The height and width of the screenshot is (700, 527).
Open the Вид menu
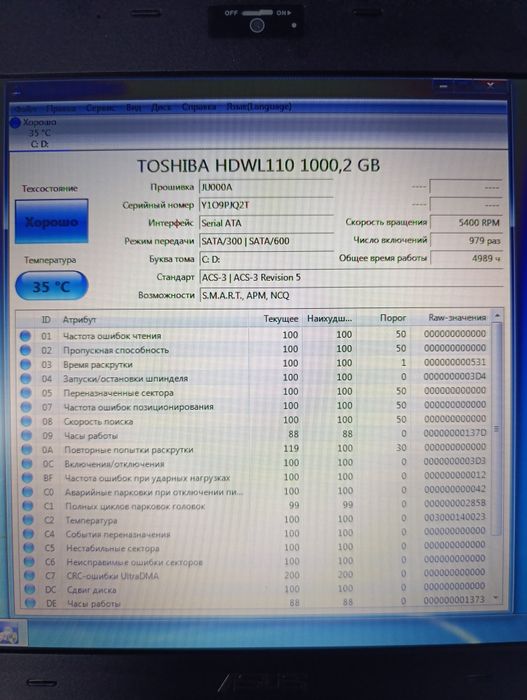pyautogui.click(x=133, y=108)
